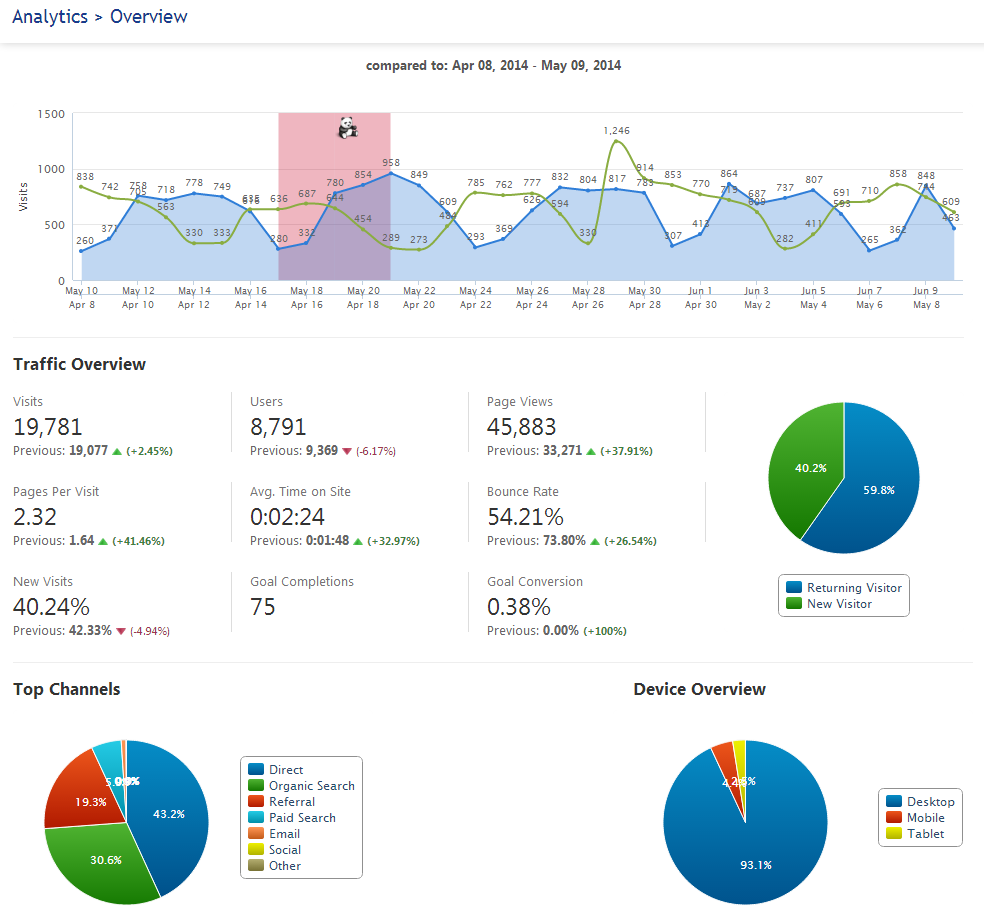Select the Paid Search legend label
984x923 pixels.
click(302, 818)
